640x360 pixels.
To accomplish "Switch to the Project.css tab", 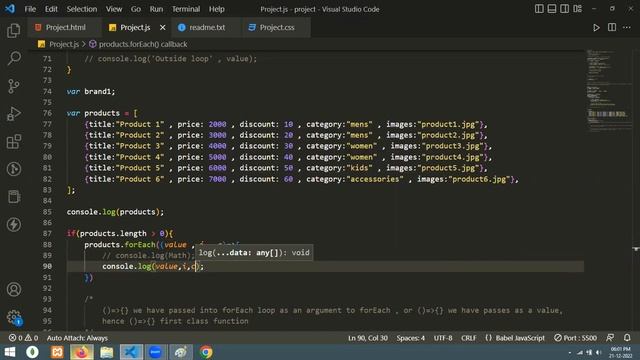I will pos(277,27).
